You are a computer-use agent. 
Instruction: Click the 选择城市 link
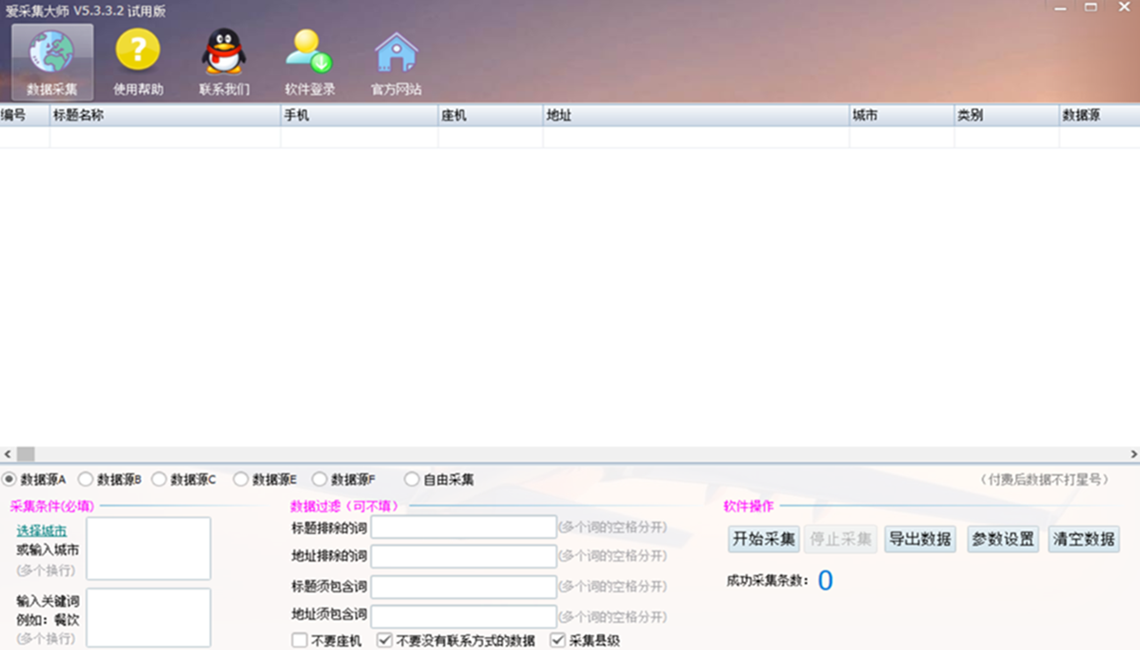tap(41, 531)
